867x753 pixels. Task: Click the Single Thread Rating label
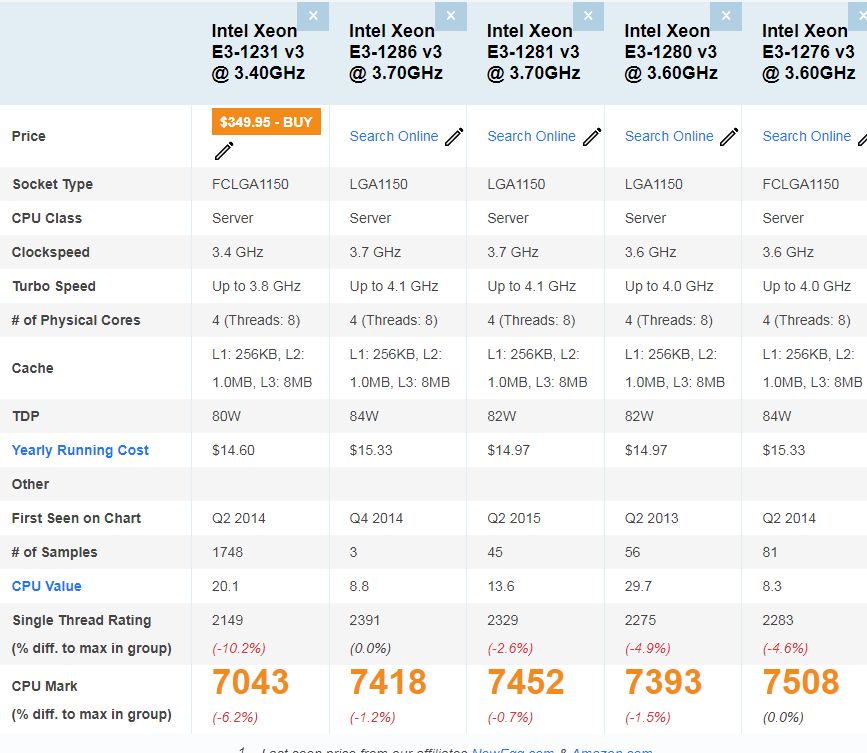pos(81,620)
